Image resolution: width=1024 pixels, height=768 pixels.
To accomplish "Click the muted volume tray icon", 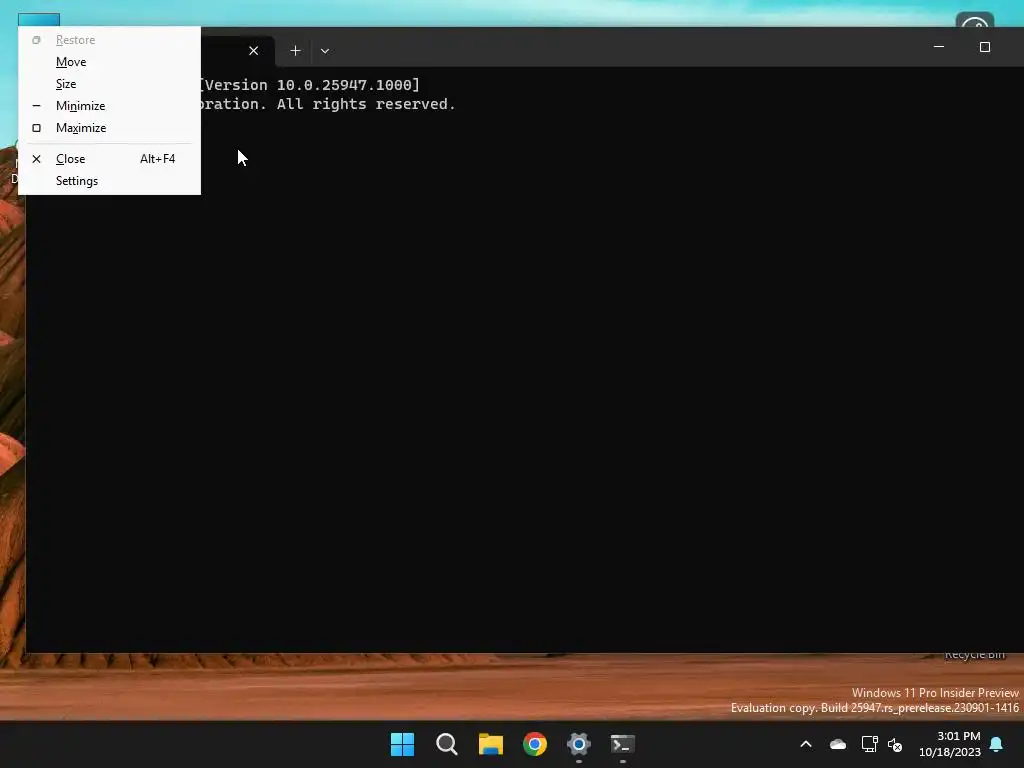I will (895, 744).
